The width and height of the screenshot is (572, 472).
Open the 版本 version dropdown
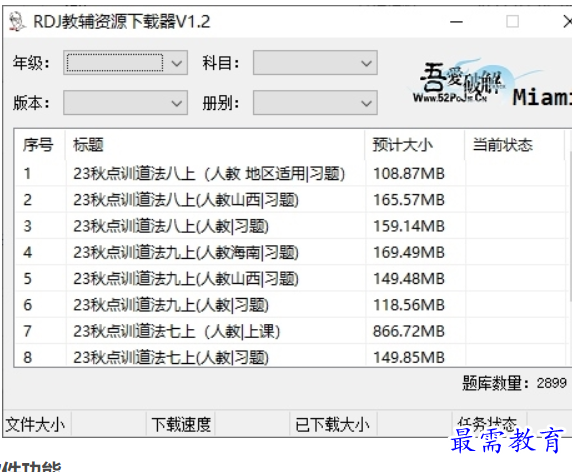(x=125, y=103)
